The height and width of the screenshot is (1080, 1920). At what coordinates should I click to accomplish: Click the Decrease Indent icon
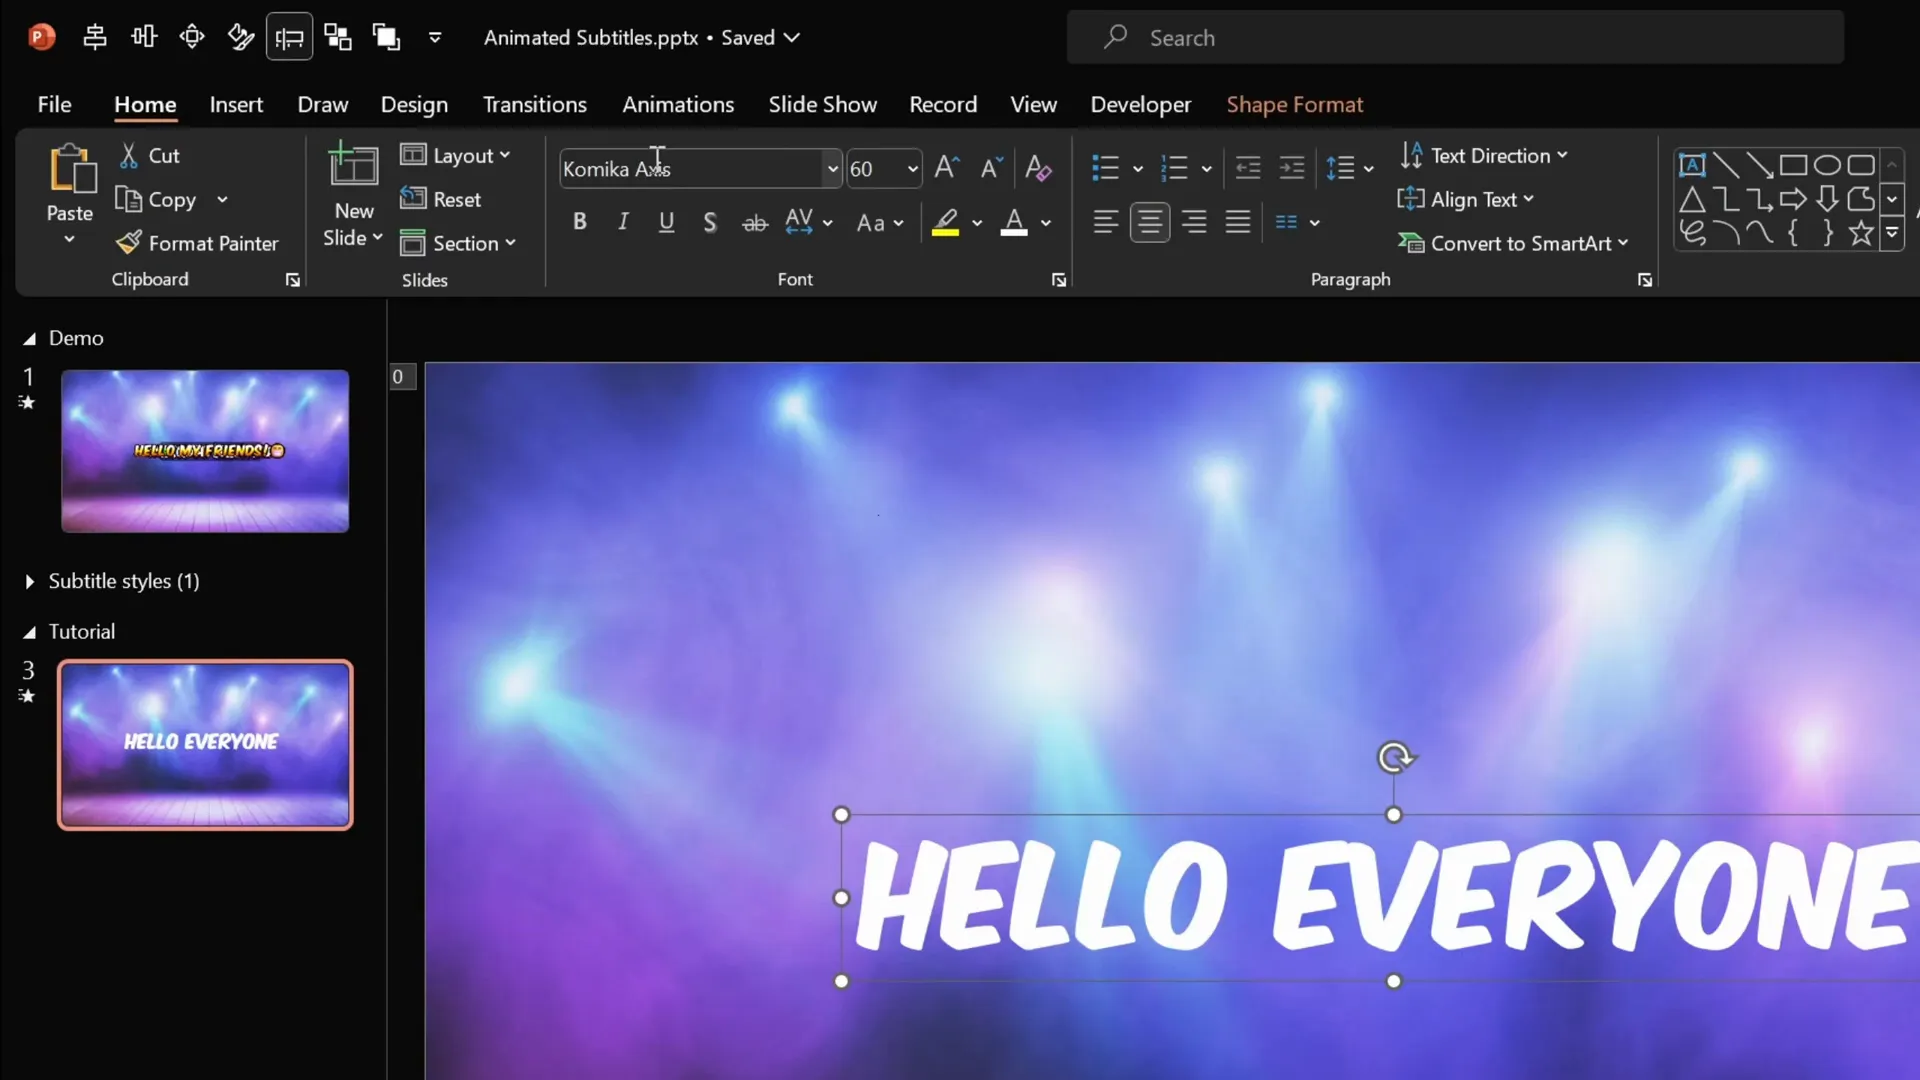coord(1248,168)
